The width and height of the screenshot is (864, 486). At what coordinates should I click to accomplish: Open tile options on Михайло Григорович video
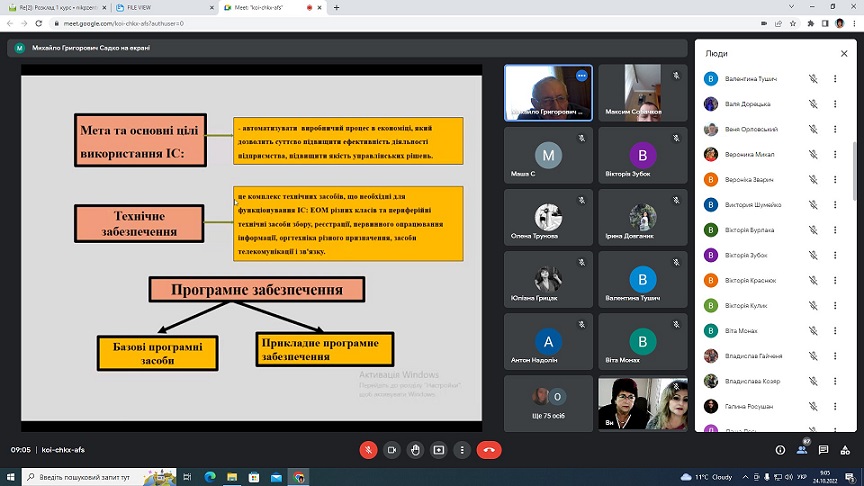[x=581, y=76]
